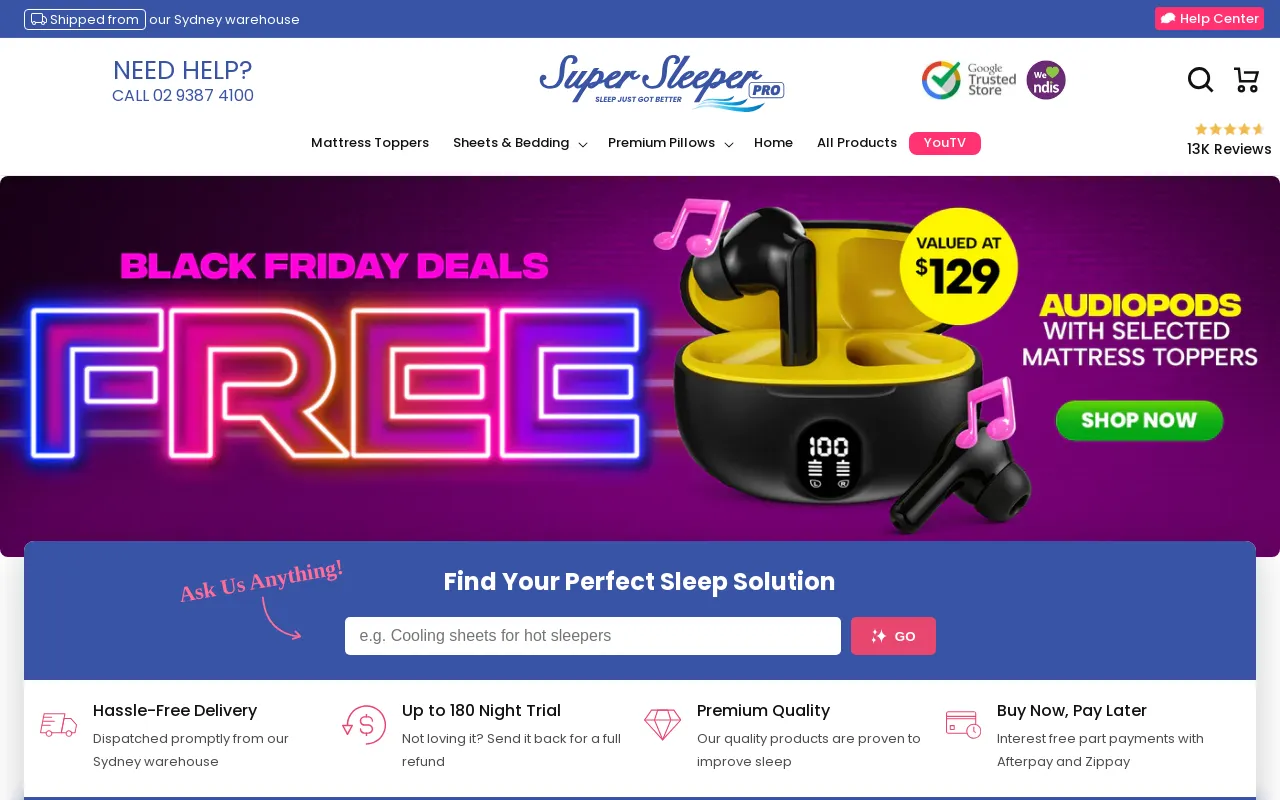Open the Mattress Toppers menu item
Screen dimensions: 1280x800
(x=370, y=143)
